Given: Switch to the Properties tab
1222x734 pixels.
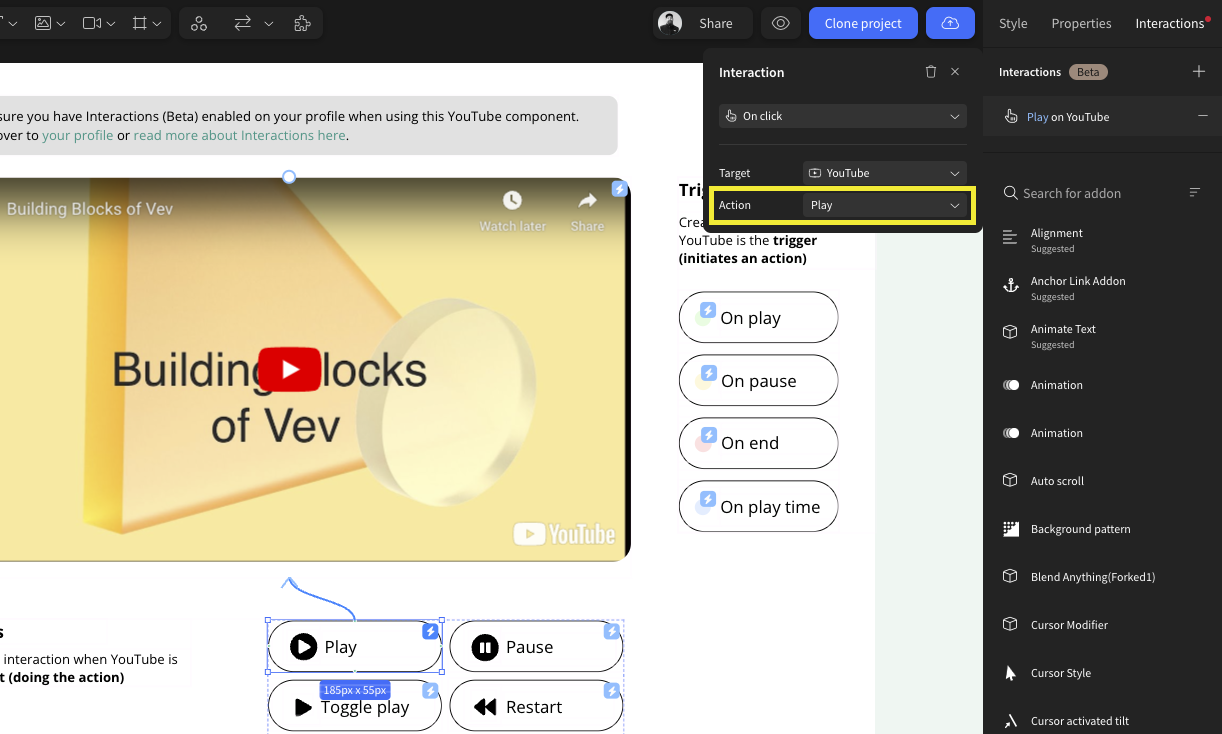Looking at the screenshot, I should [1081, 23].
